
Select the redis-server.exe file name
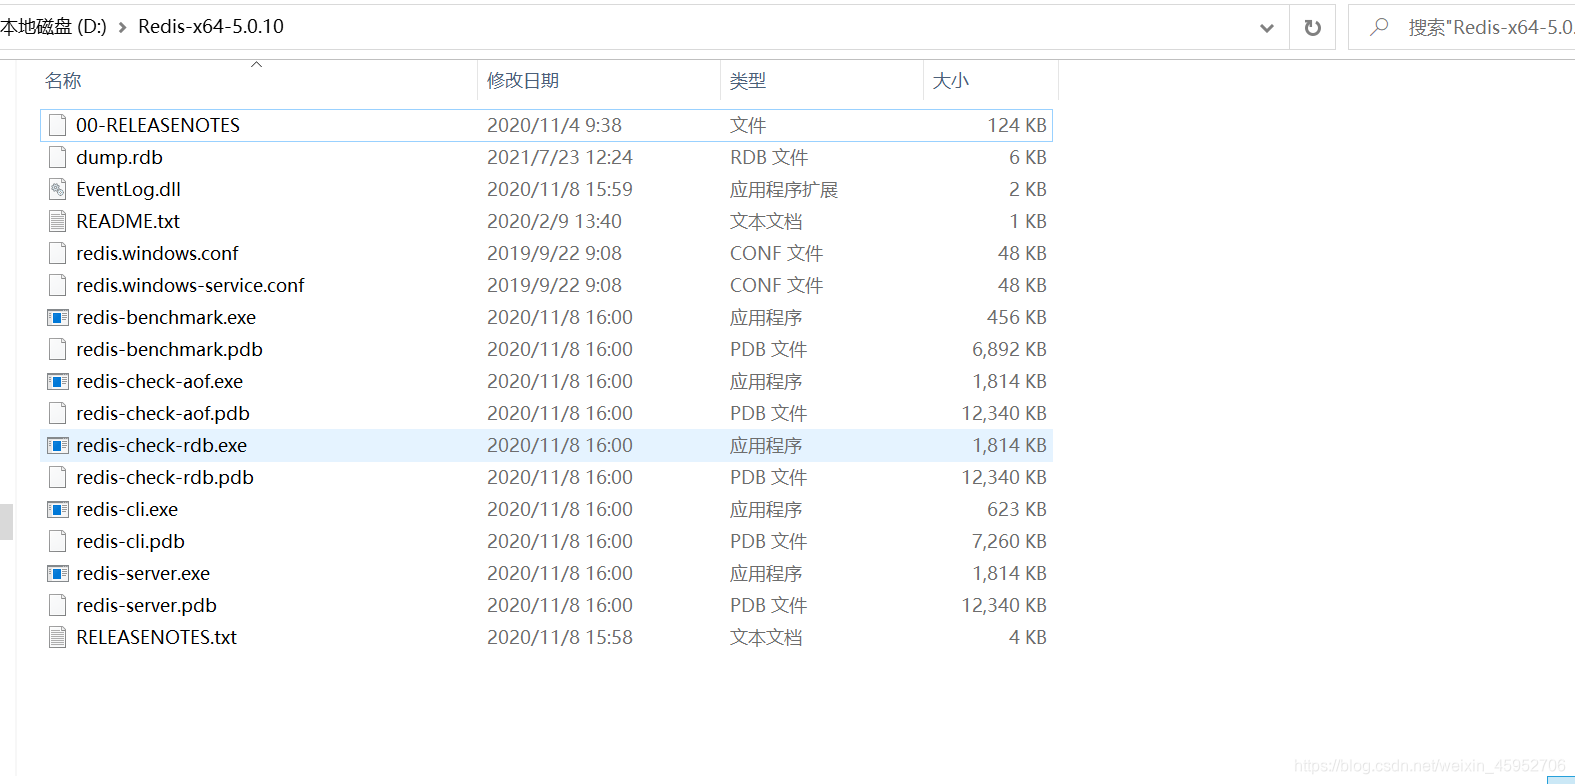click(x=143, y=573)
